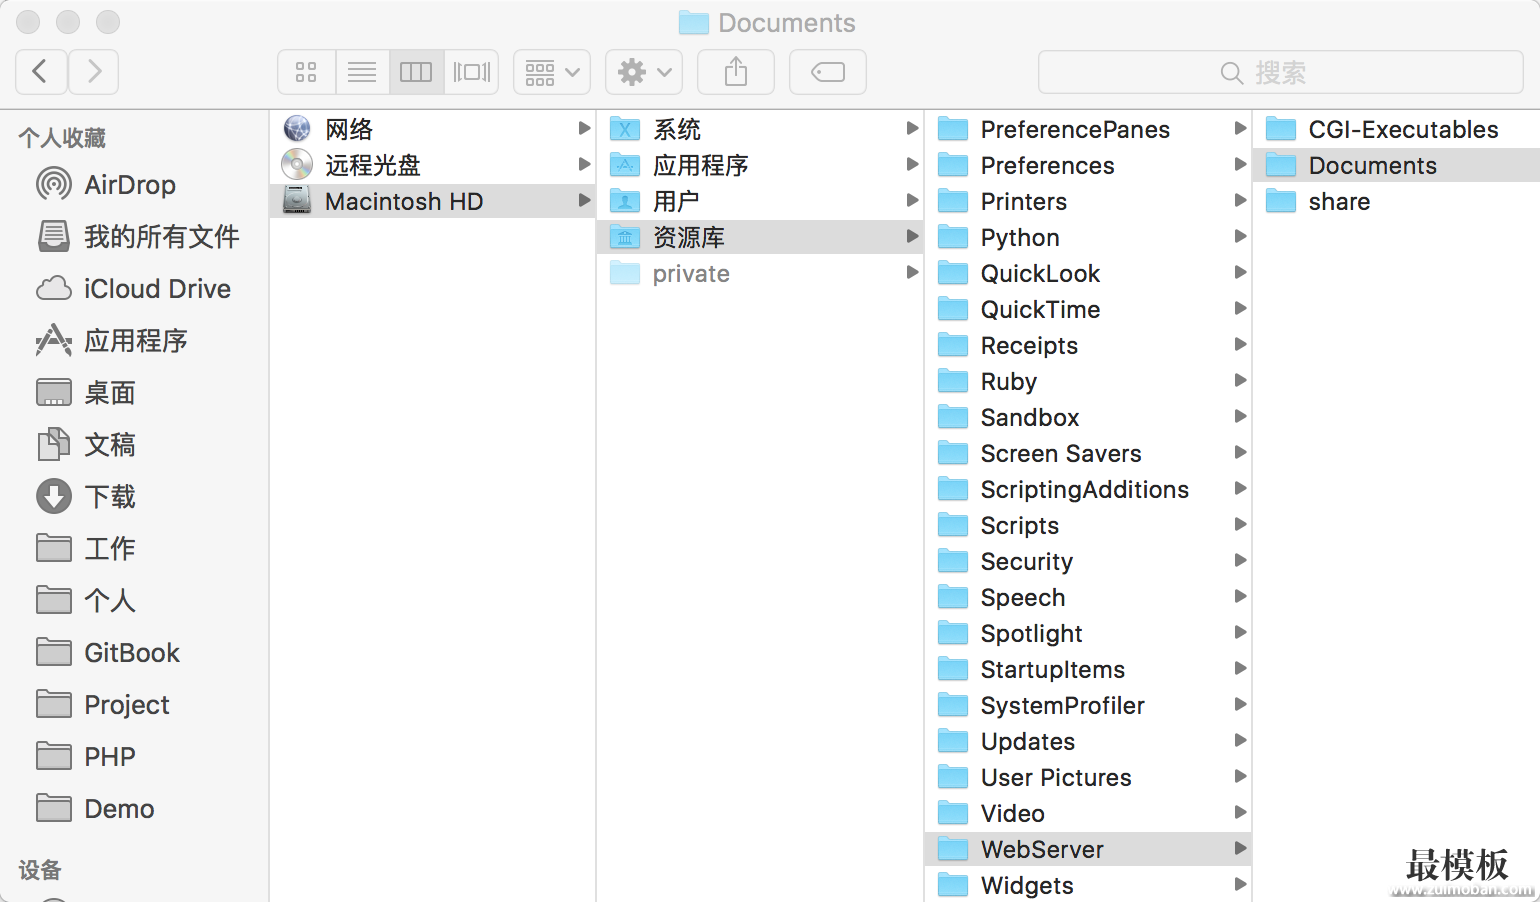Viewport: 1540px width, 902px height.
Task: Select the CGI-Executables folder
Action: [x=1397, y=129]
